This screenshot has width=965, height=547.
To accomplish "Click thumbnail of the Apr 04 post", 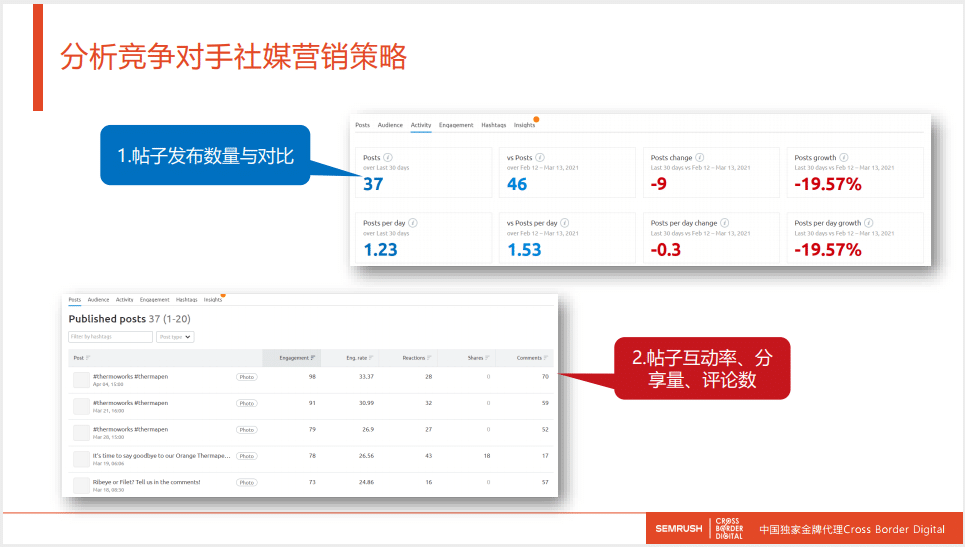I will [81, 380].
